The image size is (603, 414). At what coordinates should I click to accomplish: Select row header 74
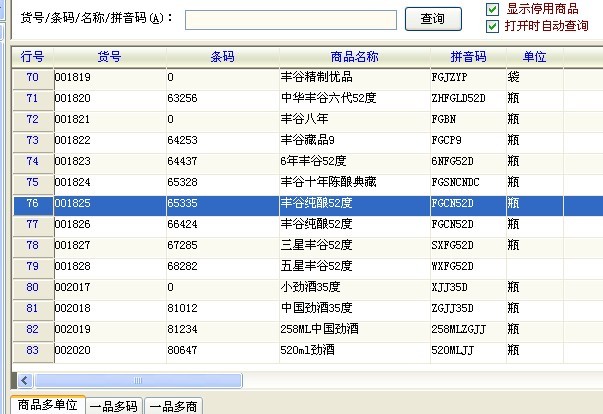click(33, 161)
